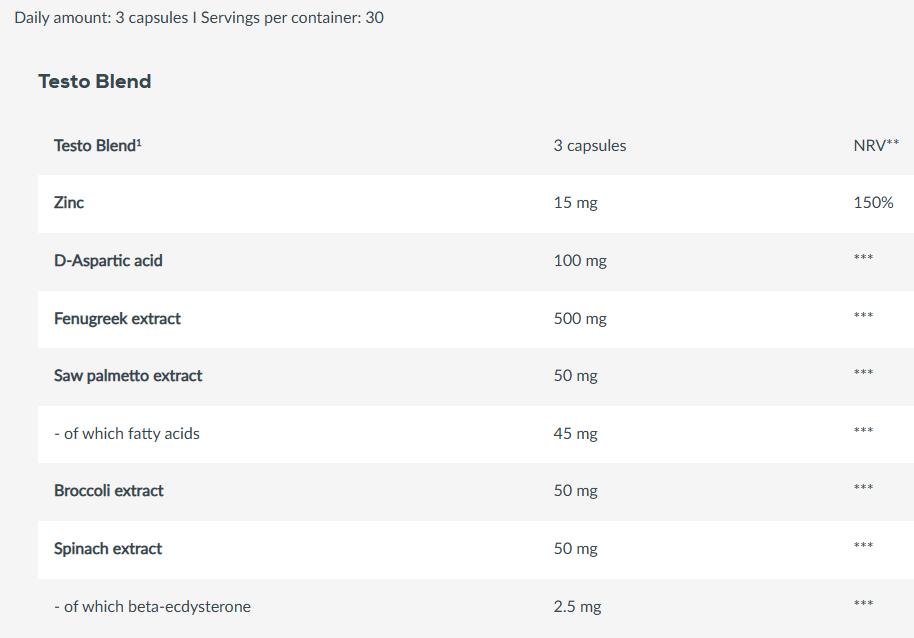Click the beta-ecdysterone sub-row label
Viewport: 914px width, 638px height.
[x=152, y=607]
